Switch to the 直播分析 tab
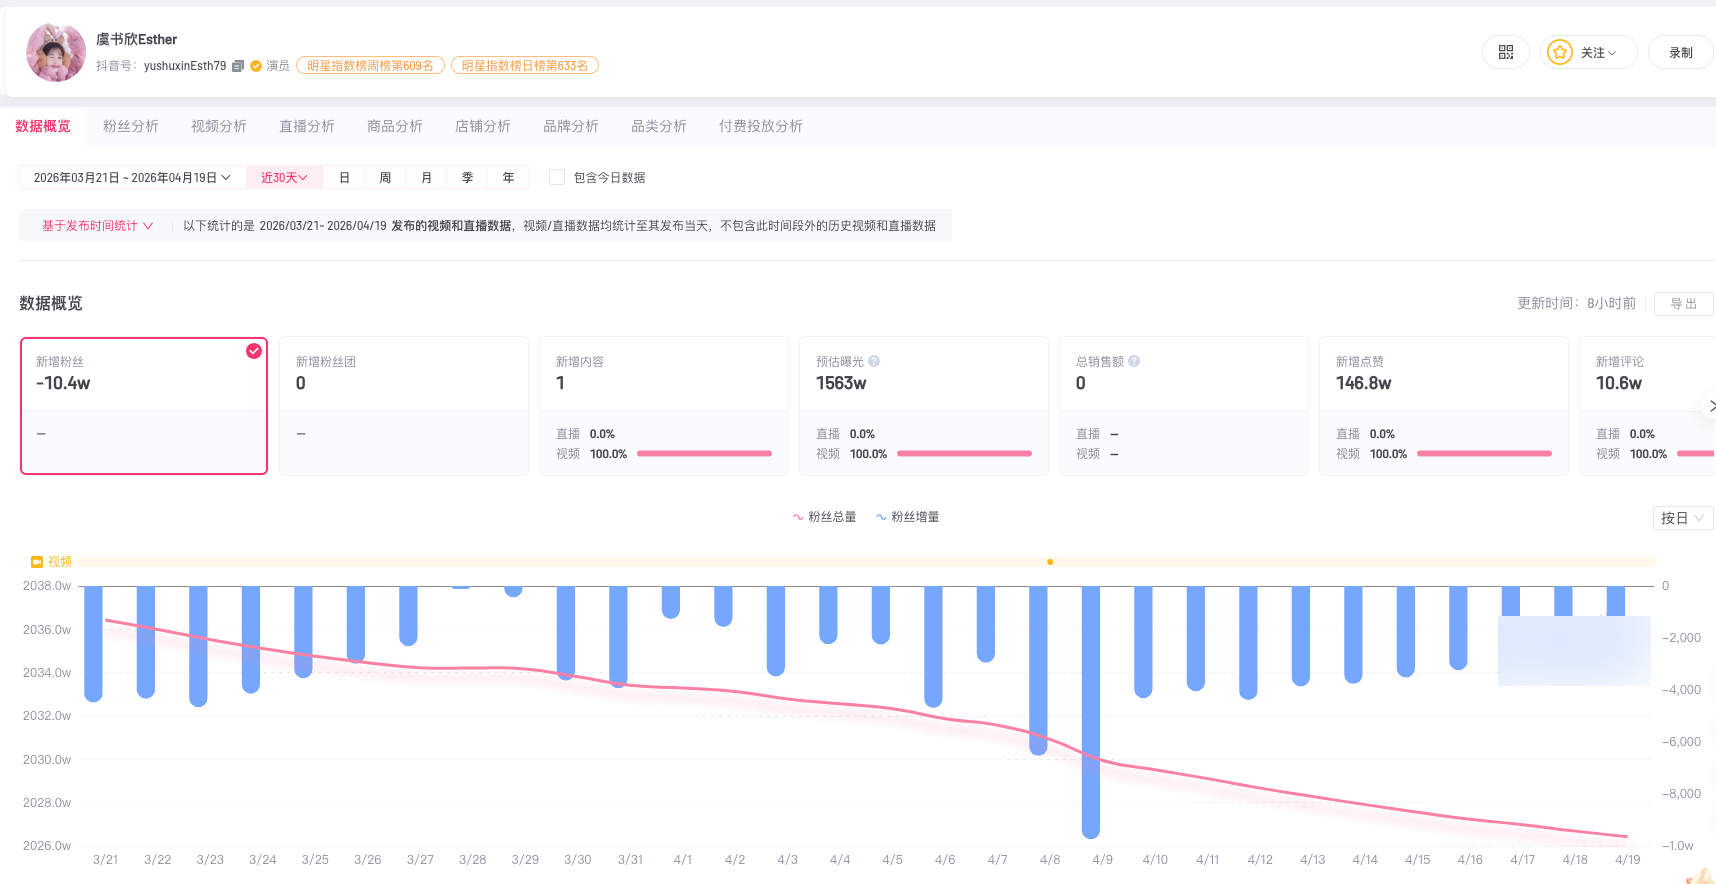The width and height of the screenshot is (1716, 884). coord(307,126)
